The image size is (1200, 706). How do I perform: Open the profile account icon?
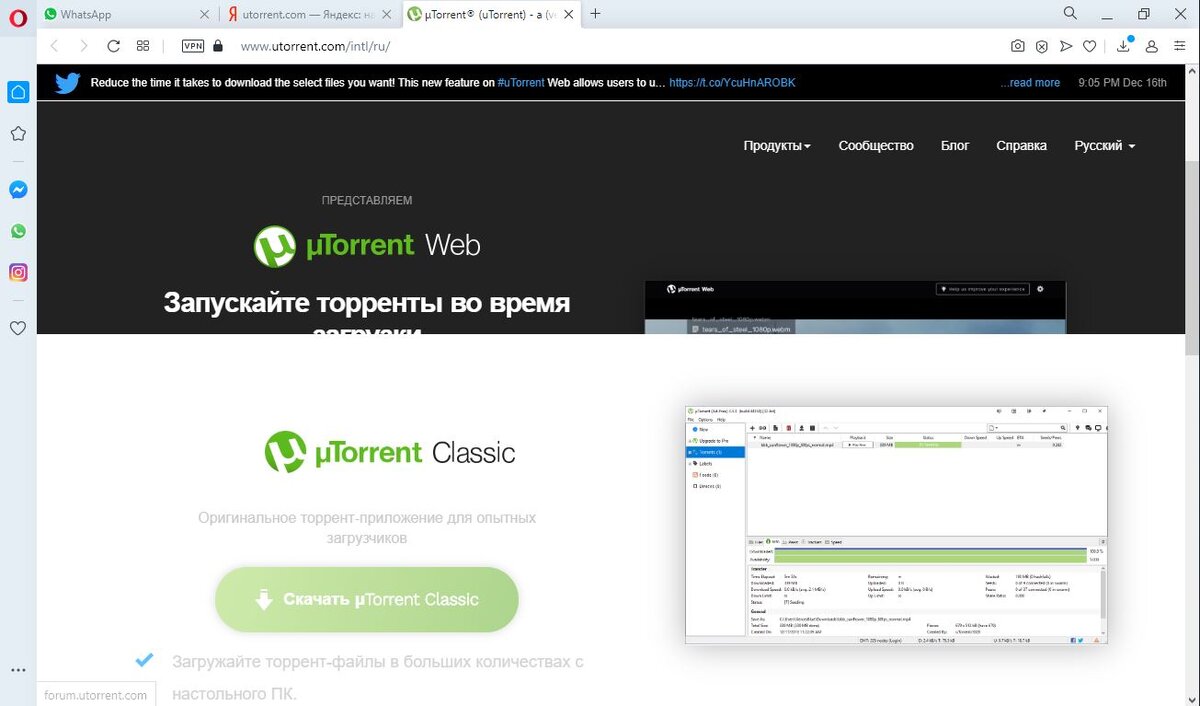pos(1152,46)
